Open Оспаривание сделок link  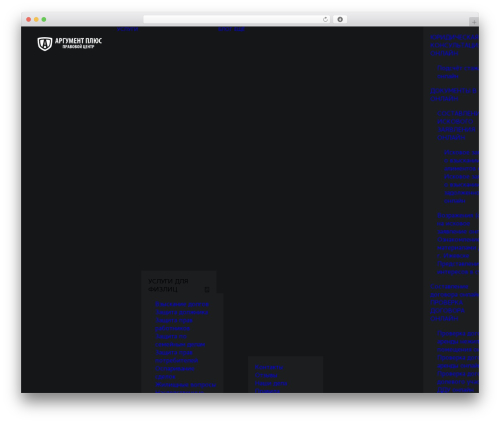175,372
